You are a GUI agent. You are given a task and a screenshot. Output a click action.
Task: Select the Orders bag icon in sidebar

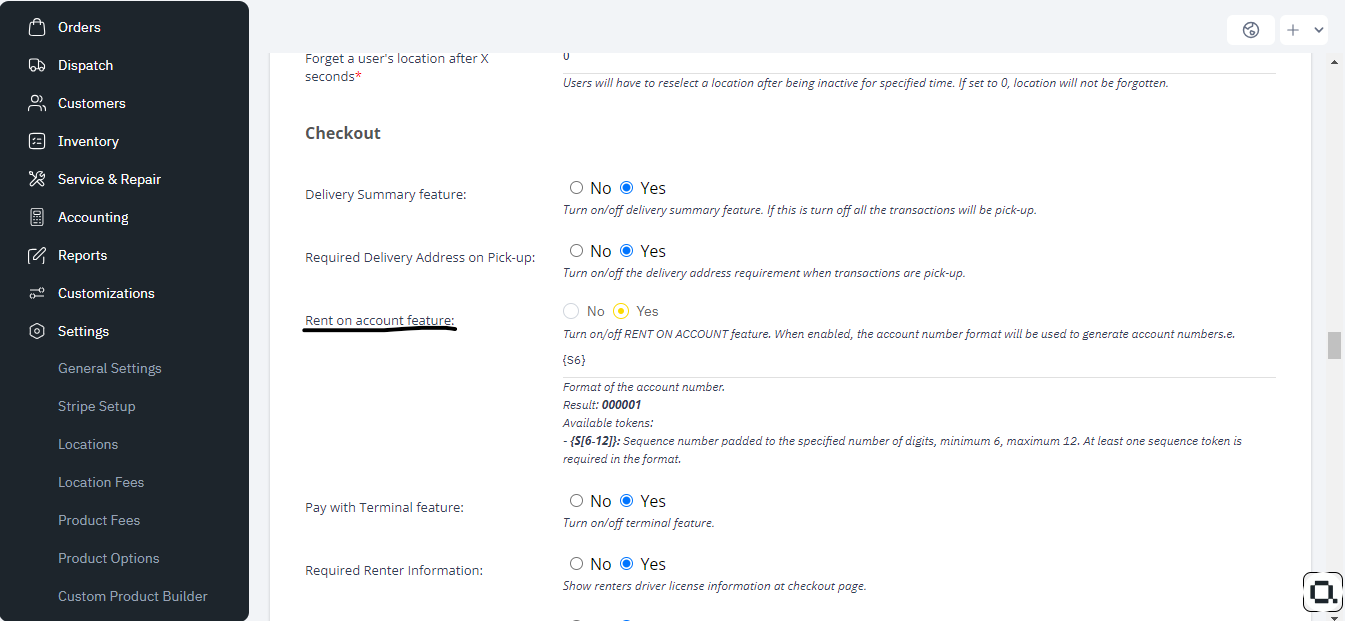pos(36,27)
